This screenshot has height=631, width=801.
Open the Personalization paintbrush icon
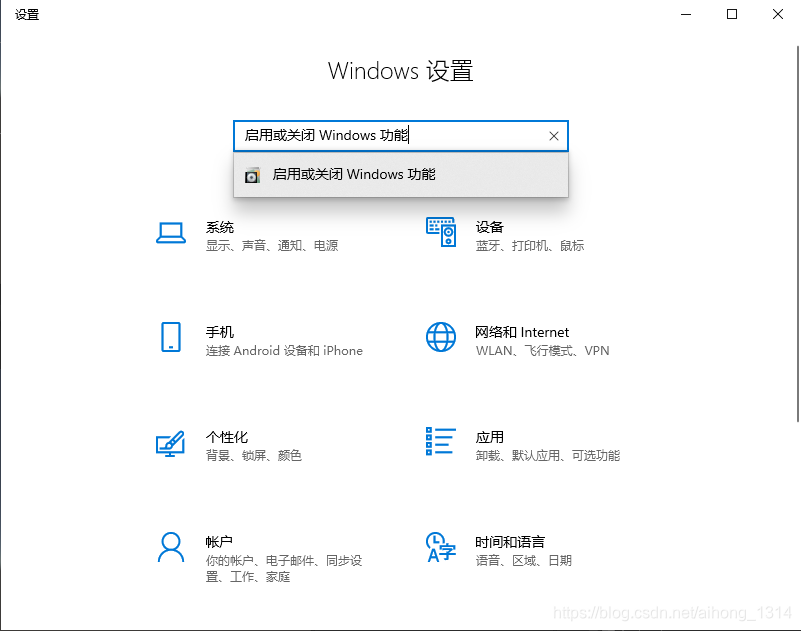(170, 443)
